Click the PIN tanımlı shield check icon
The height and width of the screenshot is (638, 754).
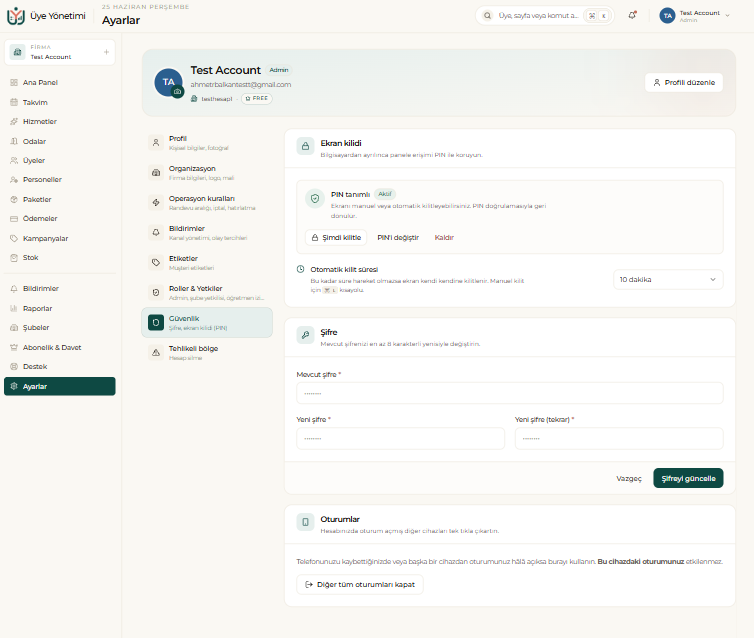pos(315,198)
